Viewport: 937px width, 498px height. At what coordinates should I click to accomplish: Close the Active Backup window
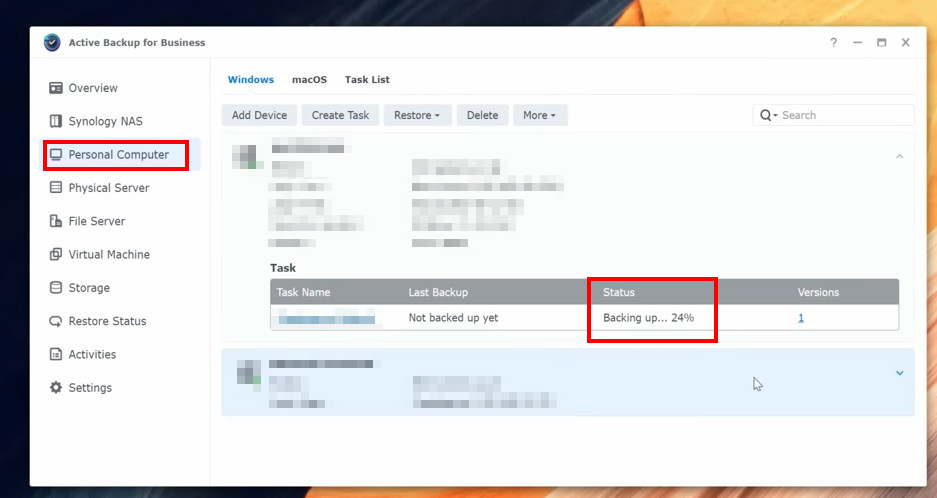click(906, 42)
